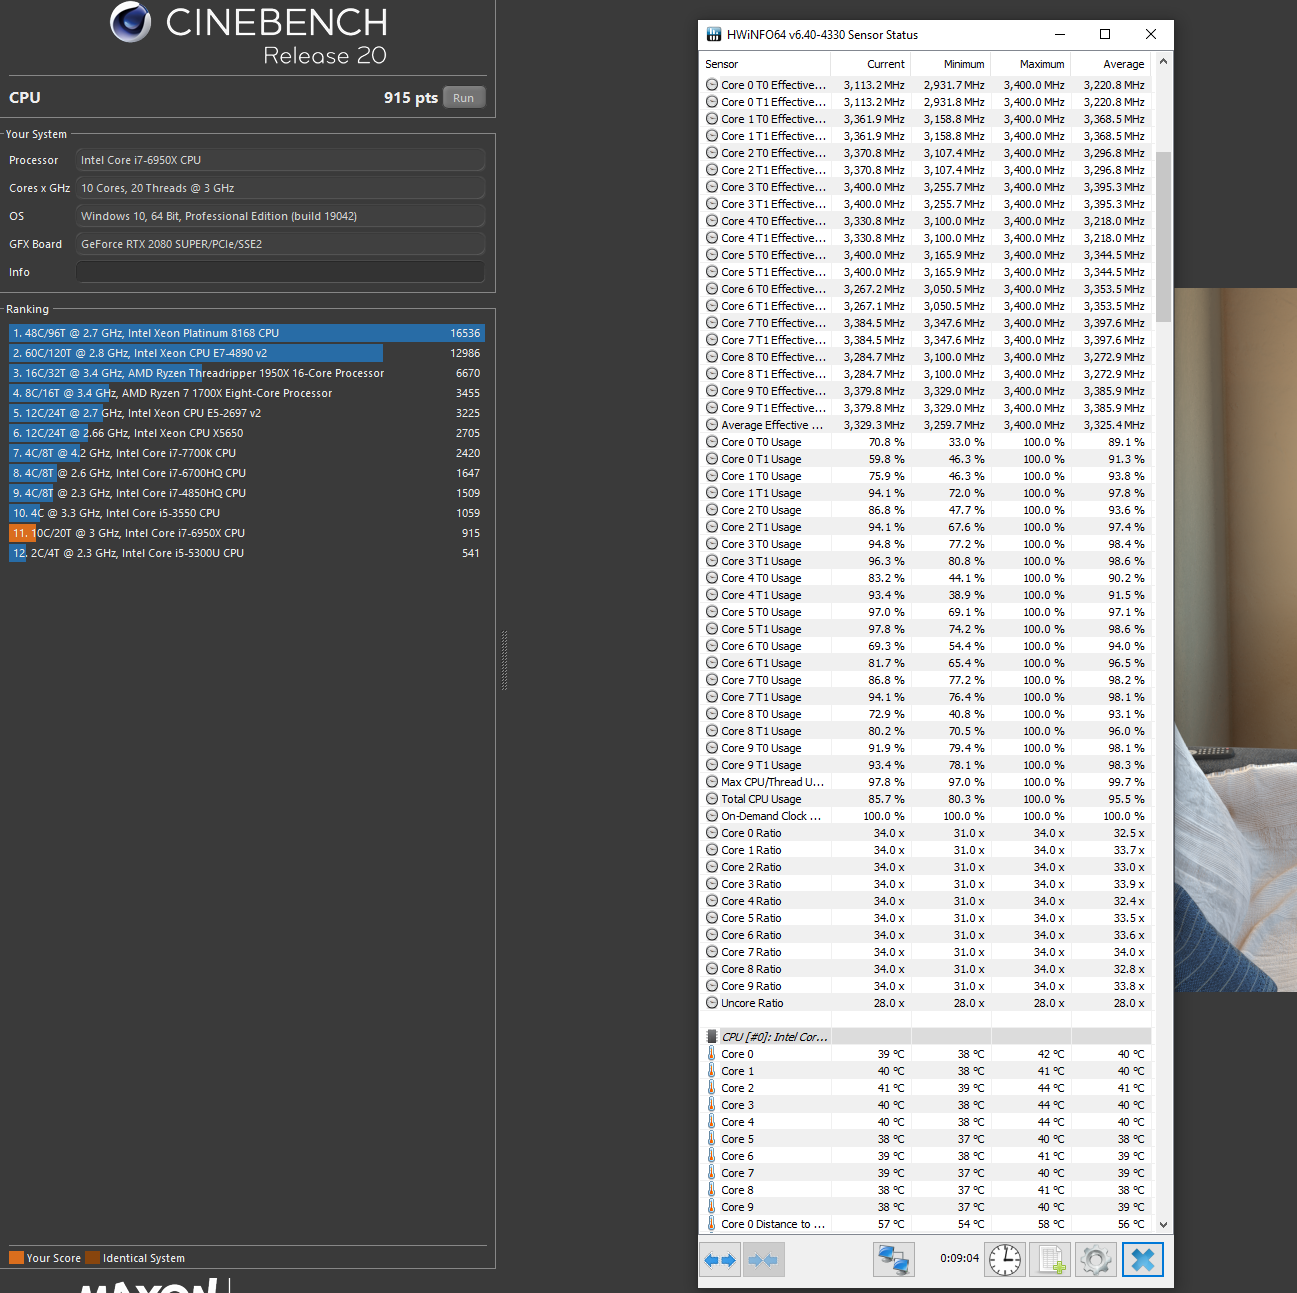Screen dimensions: 1297x1293
Task: Click the CPU [#0] Intel Core chip icon
Action: [712, 1037]
